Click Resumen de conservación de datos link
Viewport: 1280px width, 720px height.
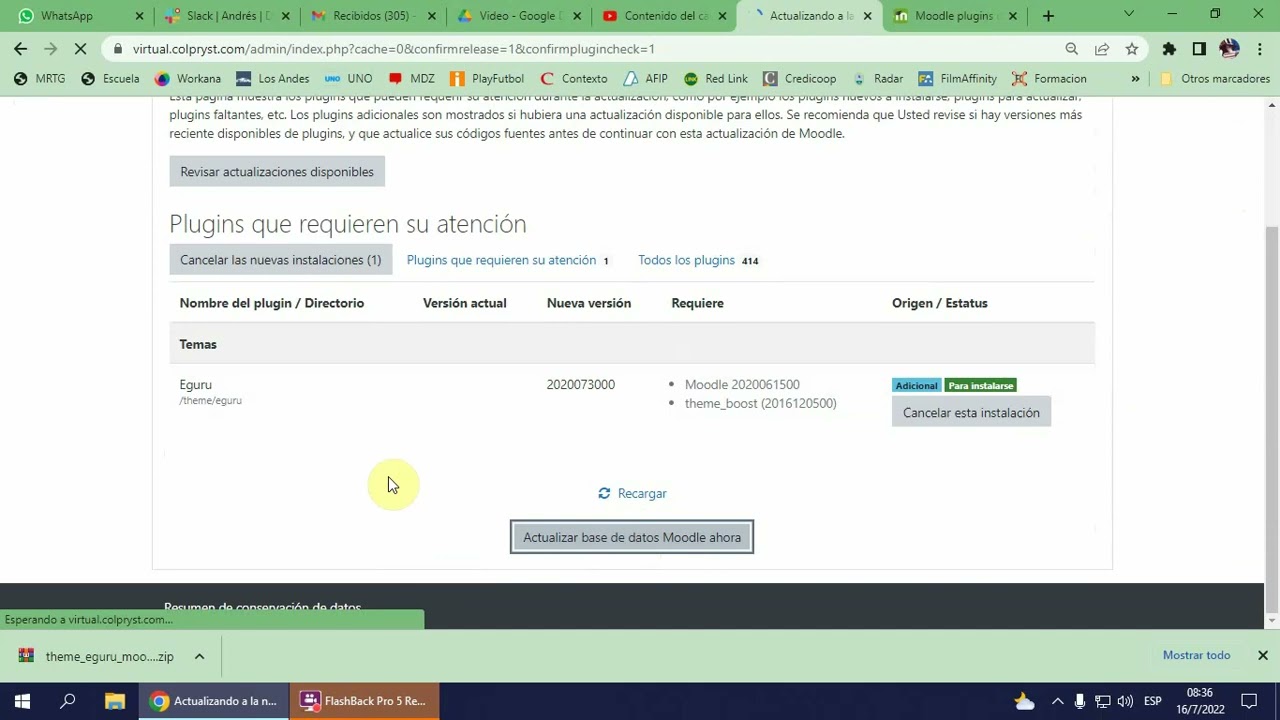[262, 607]
